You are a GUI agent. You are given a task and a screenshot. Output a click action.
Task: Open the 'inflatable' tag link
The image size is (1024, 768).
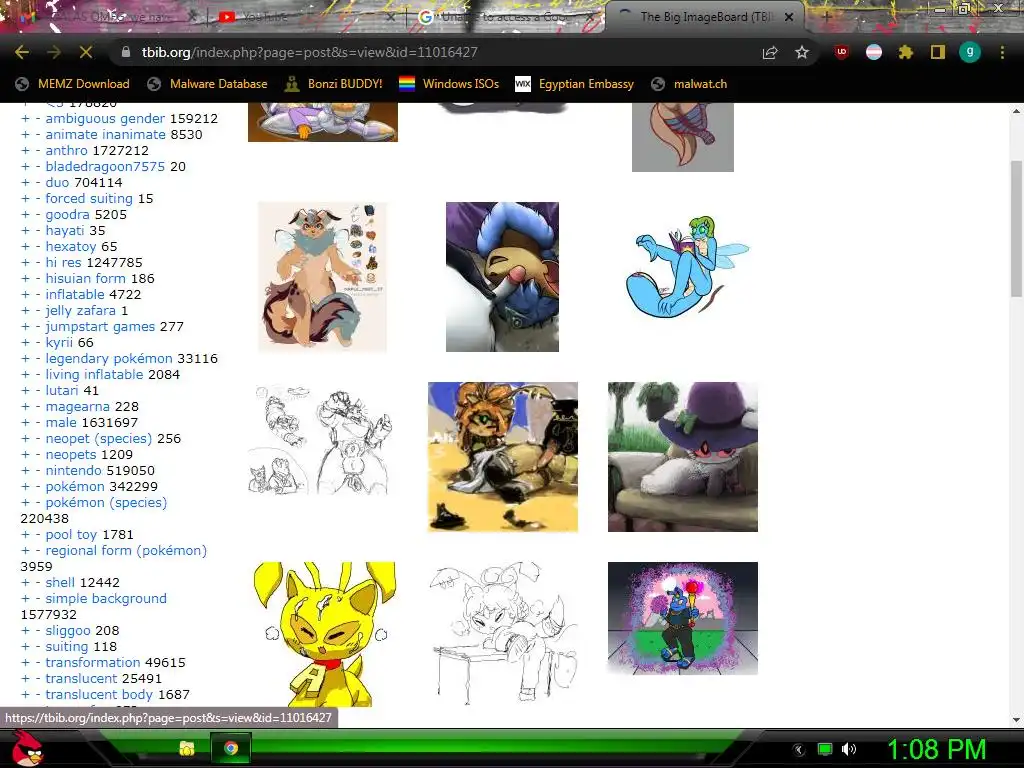tap(75, 295)
